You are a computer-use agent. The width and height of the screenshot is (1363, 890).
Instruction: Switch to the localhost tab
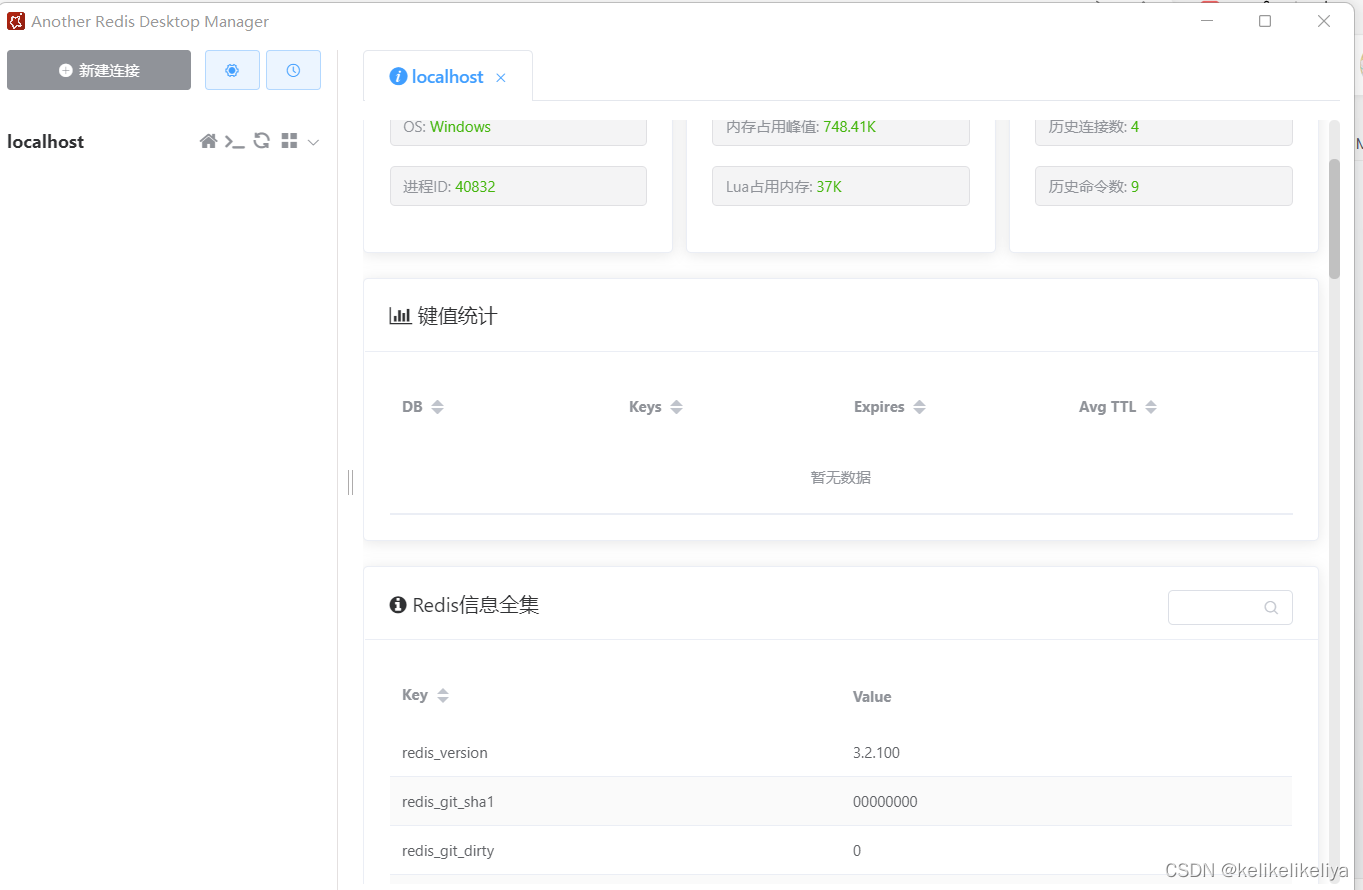coord(448,76)
